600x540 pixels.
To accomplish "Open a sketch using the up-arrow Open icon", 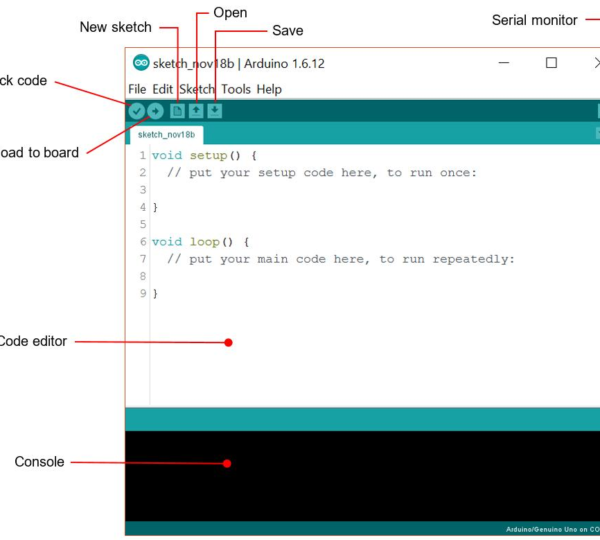I will (x=196, y=111).
